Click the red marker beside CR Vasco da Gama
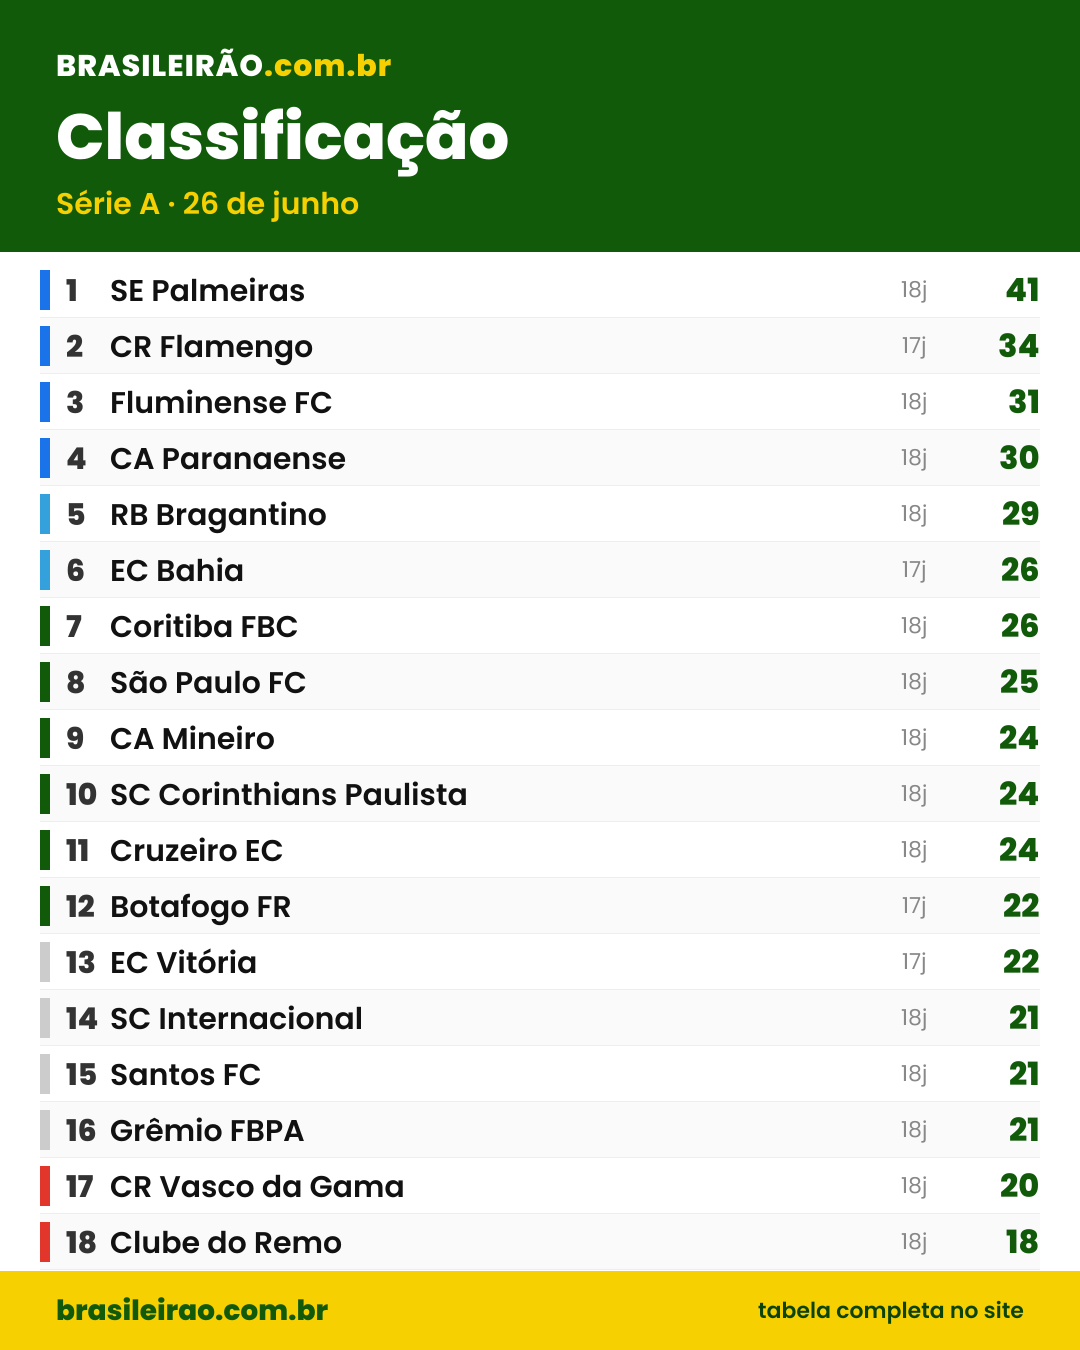 (45, 1186)
